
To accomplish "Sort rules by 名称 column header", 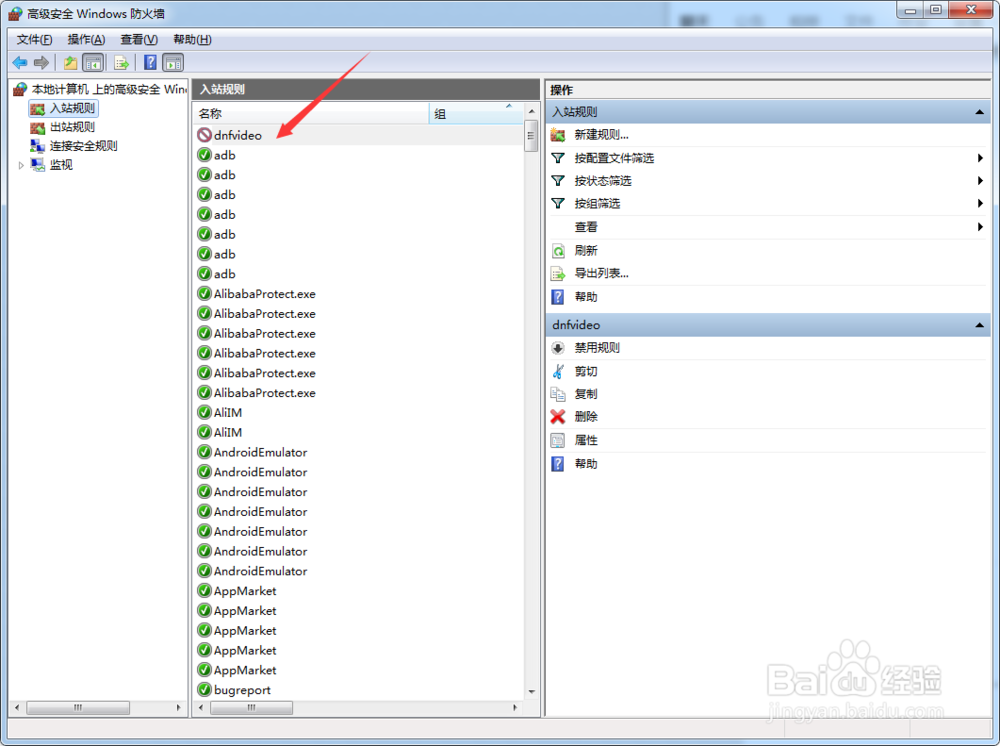I will tap(311, 113).
